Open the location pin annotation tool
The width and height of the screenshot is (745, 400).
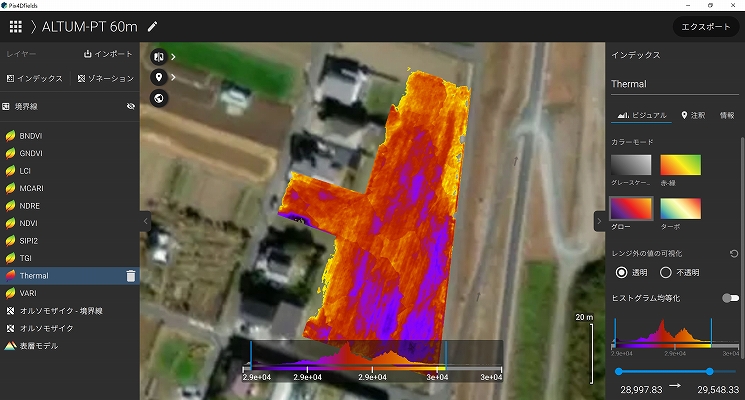tap(159, 77)
